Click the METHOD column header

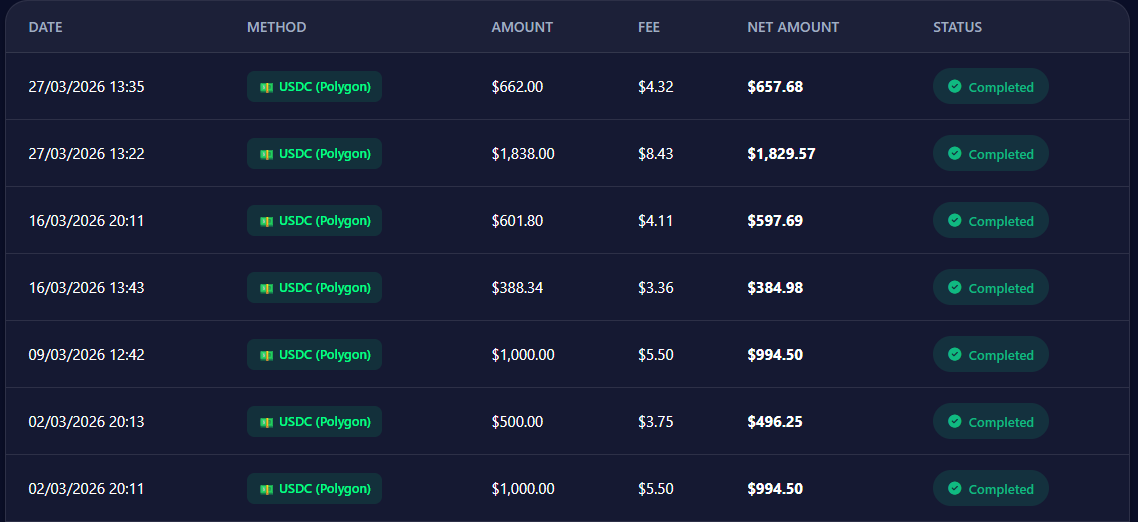coord(276,27)
